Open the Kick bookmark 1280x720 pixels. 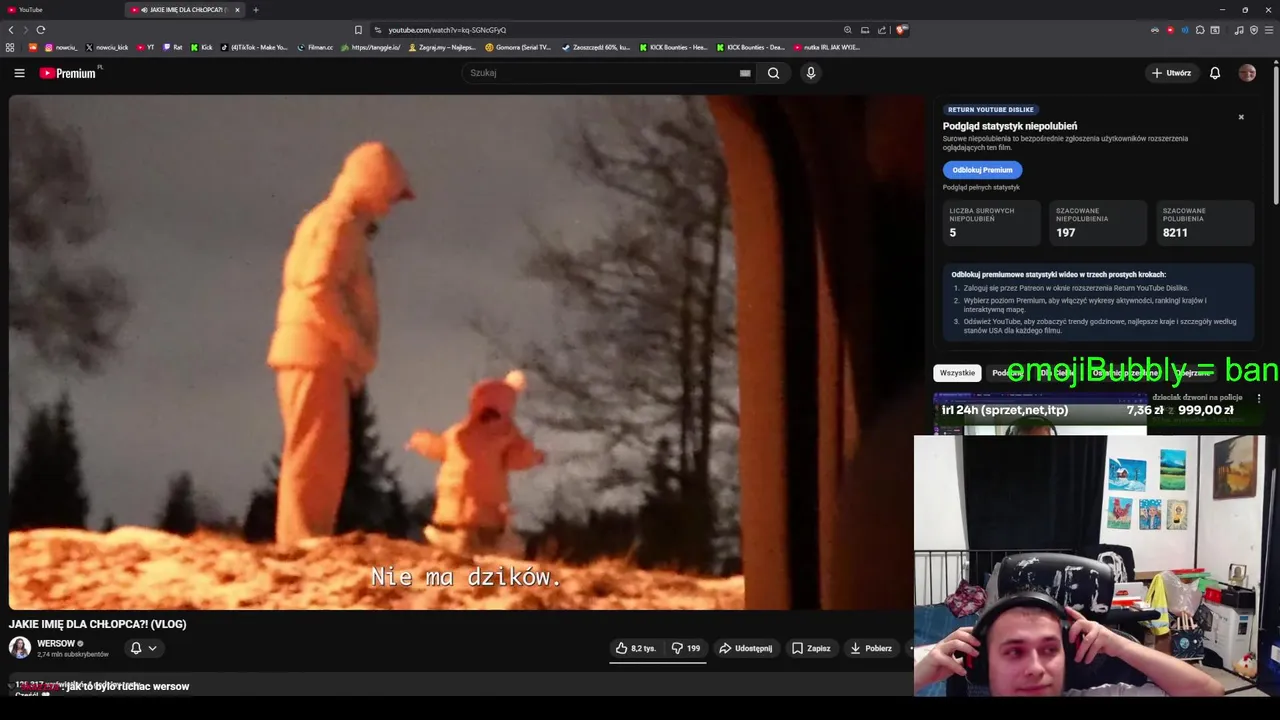point(201,47)
